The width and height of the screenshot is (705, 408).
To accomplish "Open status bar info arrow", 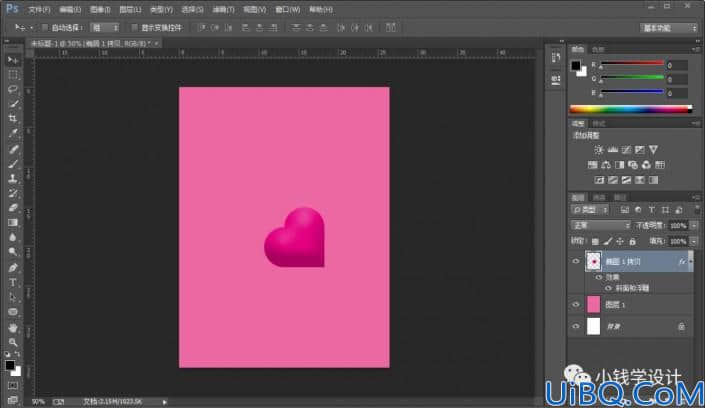I will click(165, 402).
